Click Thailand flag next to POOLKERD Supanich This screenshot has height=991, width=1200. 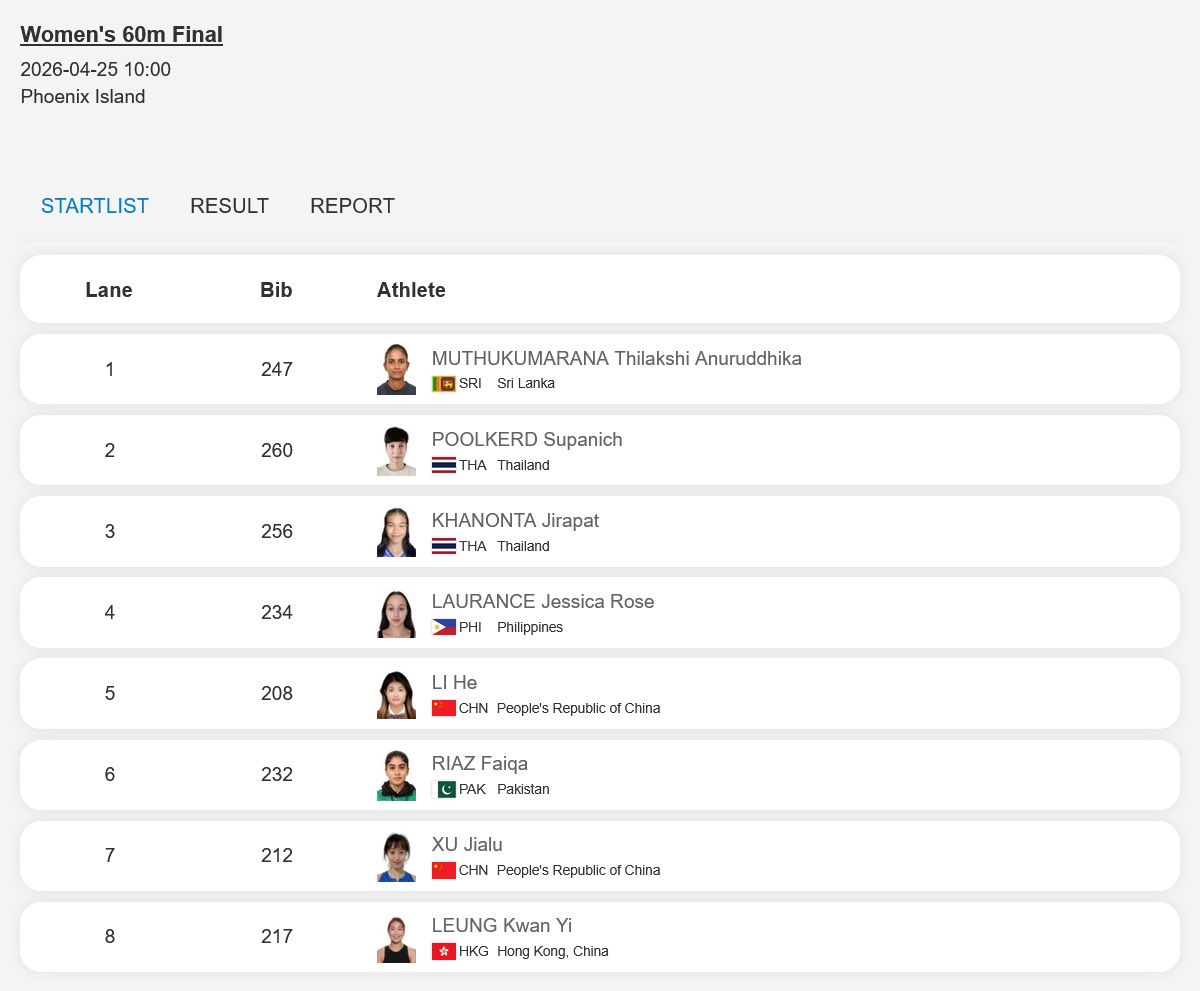click(x=443, y=465)
